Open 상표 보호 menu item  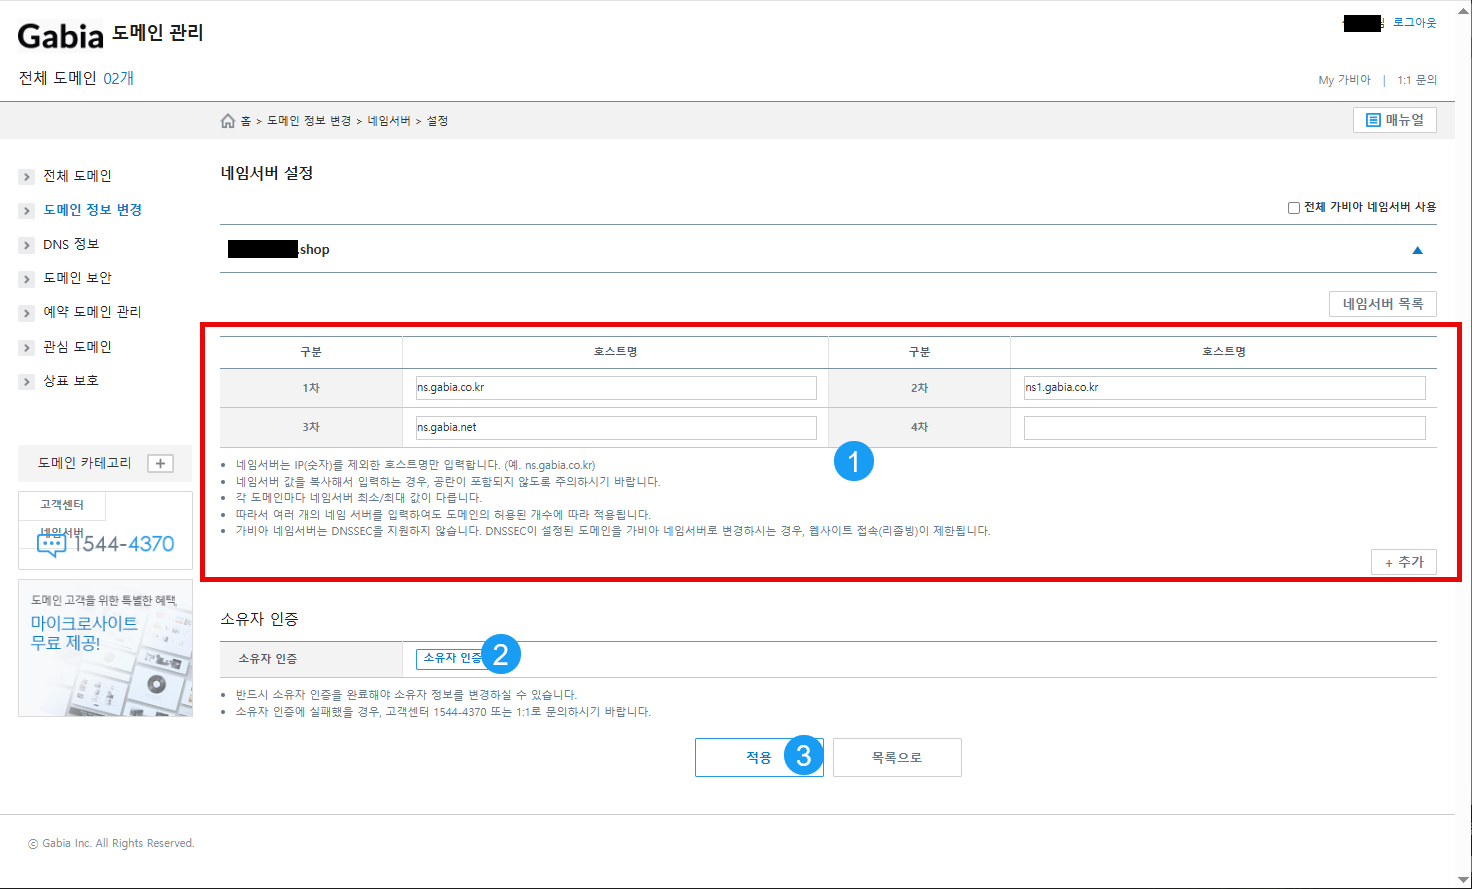(x=71, y=381)
